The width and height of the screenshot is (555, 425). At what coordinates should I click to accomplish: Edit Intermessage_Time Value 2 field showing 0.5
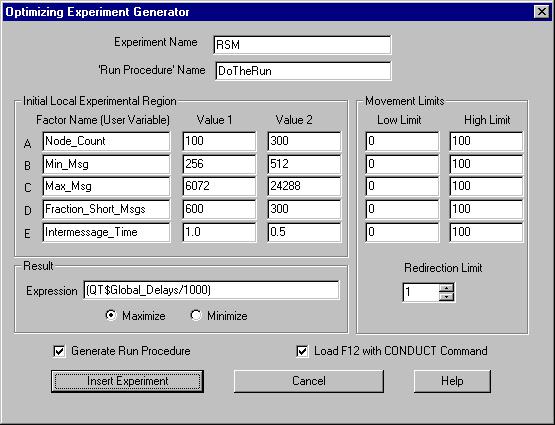pyautogui.click(x=304, y=232)
